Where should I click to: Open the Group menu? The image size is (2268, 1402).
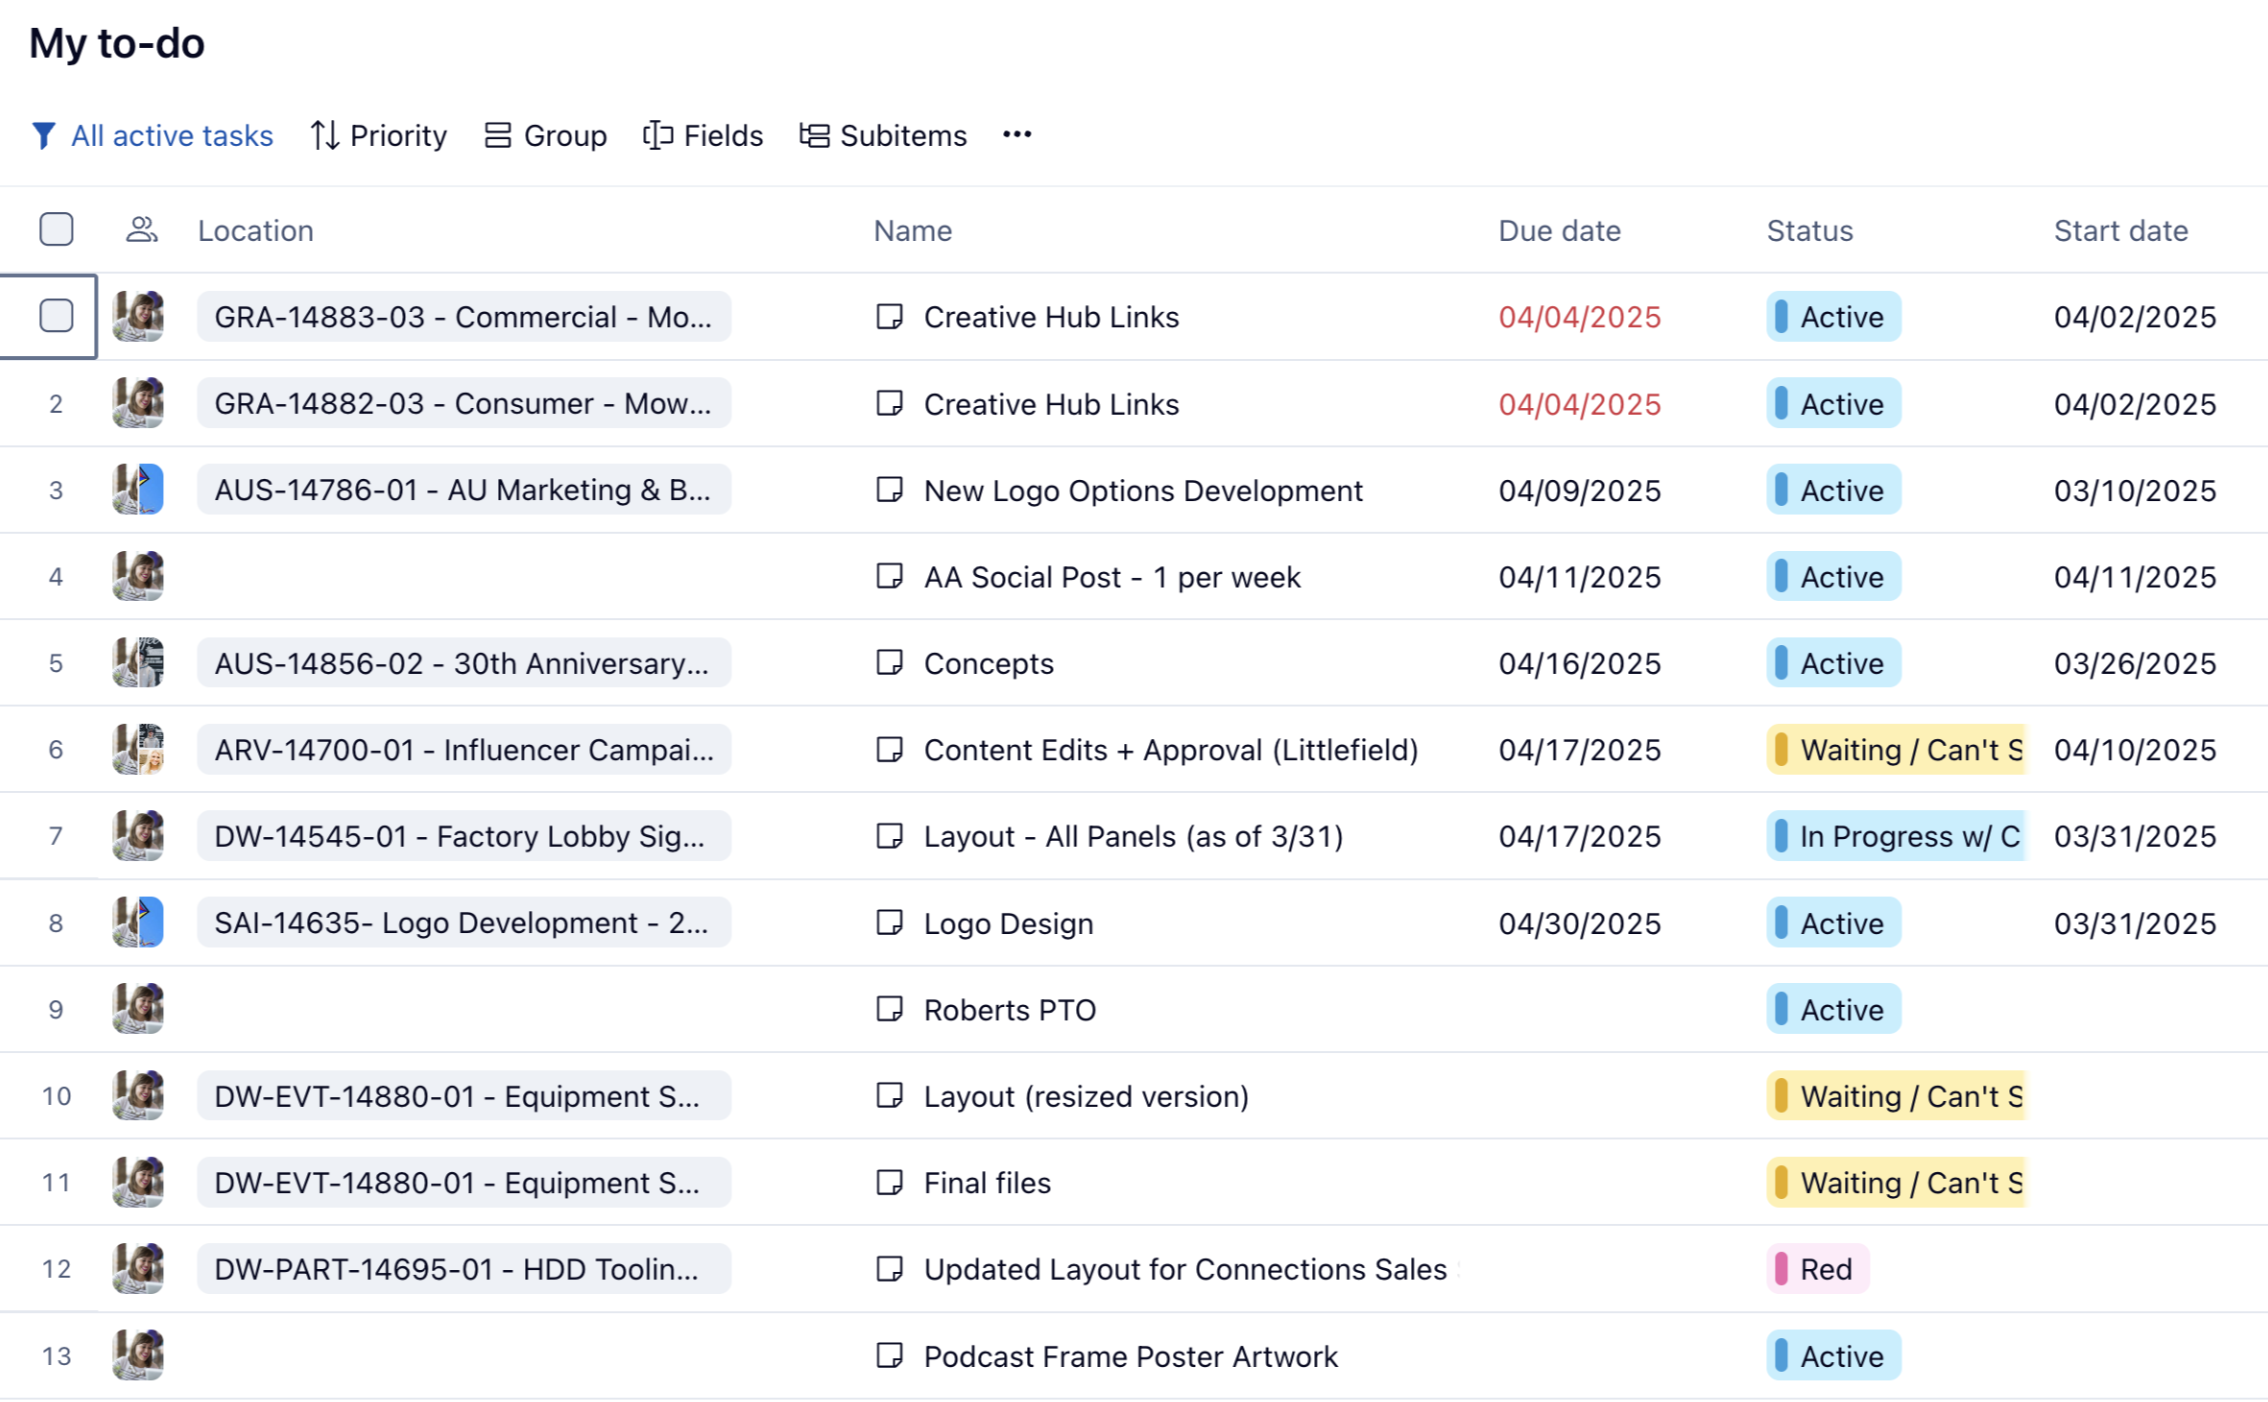(x=545, y=135)
